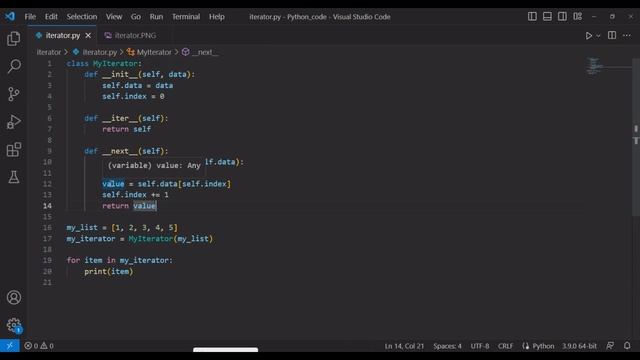Click 'MyIterator(my_list)' on line 17
Viewport: 640px width, 360px height.
[x=171, y=238]
